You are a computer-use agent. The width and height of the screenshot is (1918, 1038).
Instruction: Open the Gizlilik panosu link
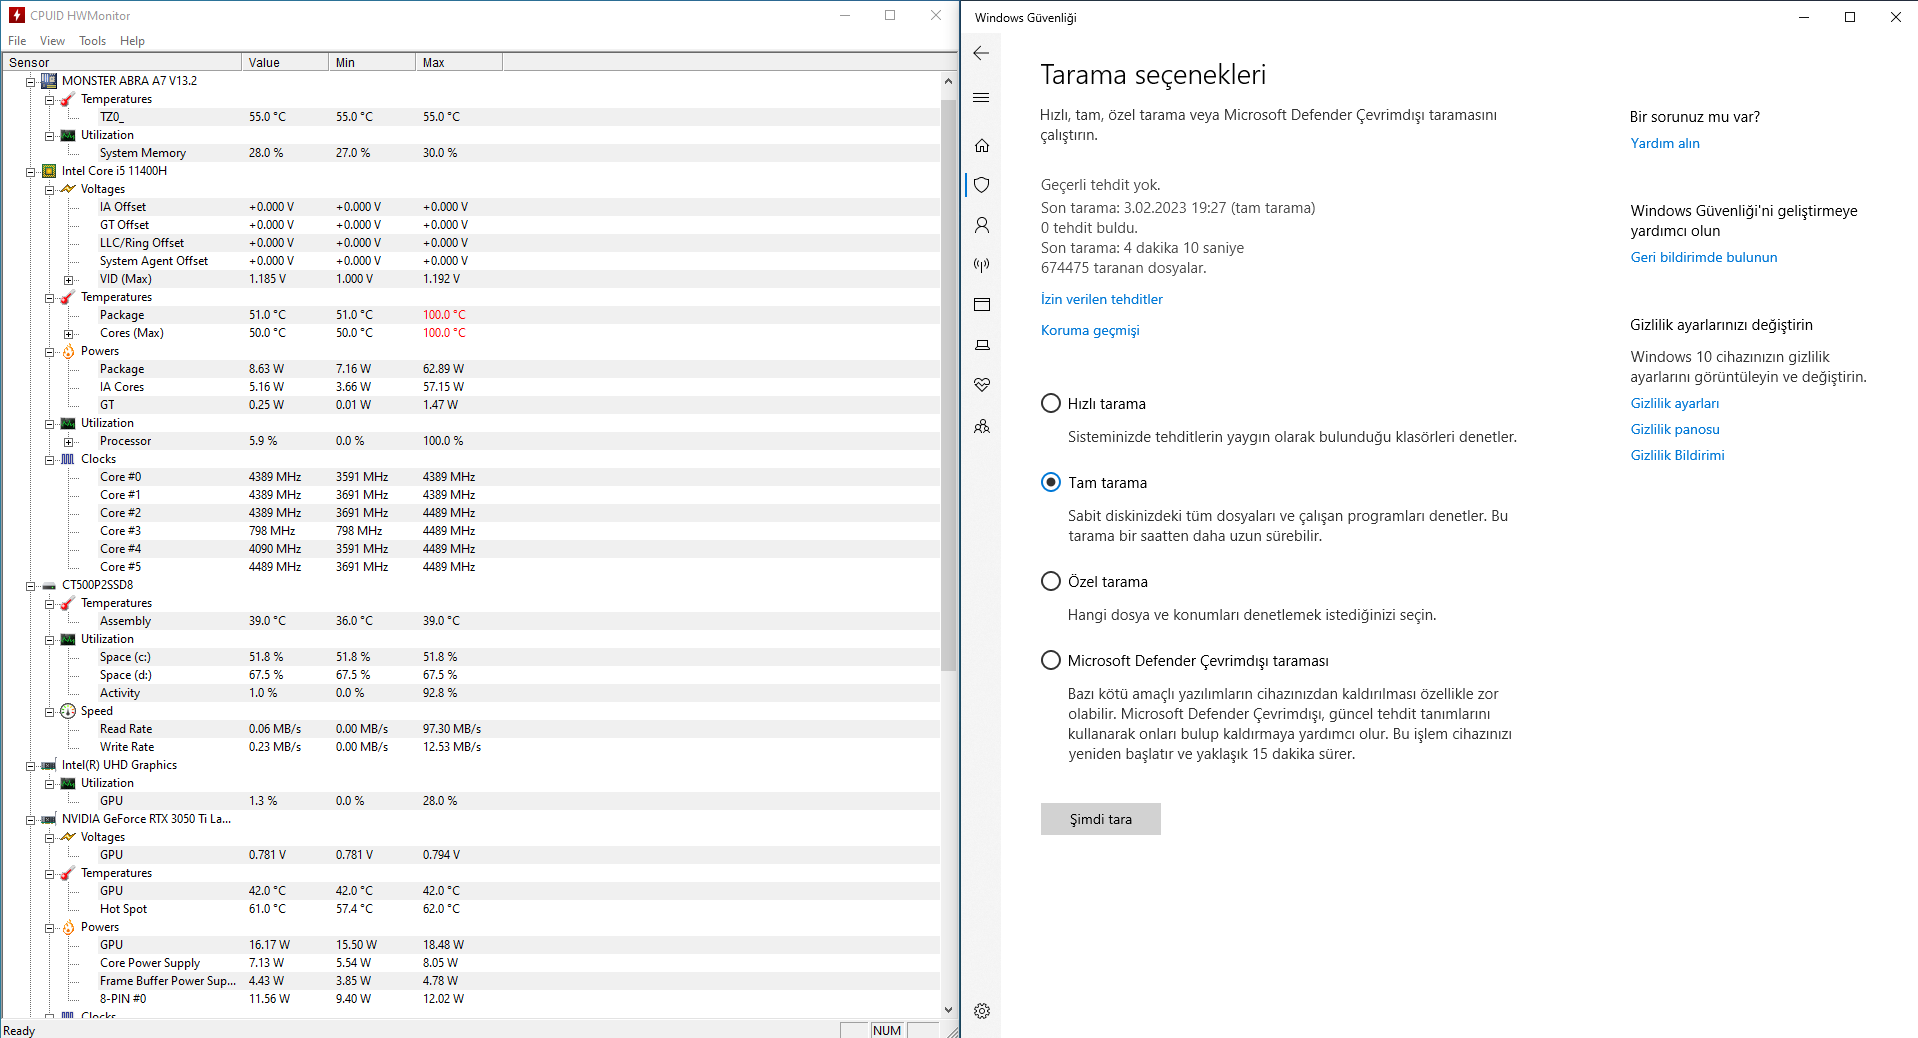(1675, 429)
